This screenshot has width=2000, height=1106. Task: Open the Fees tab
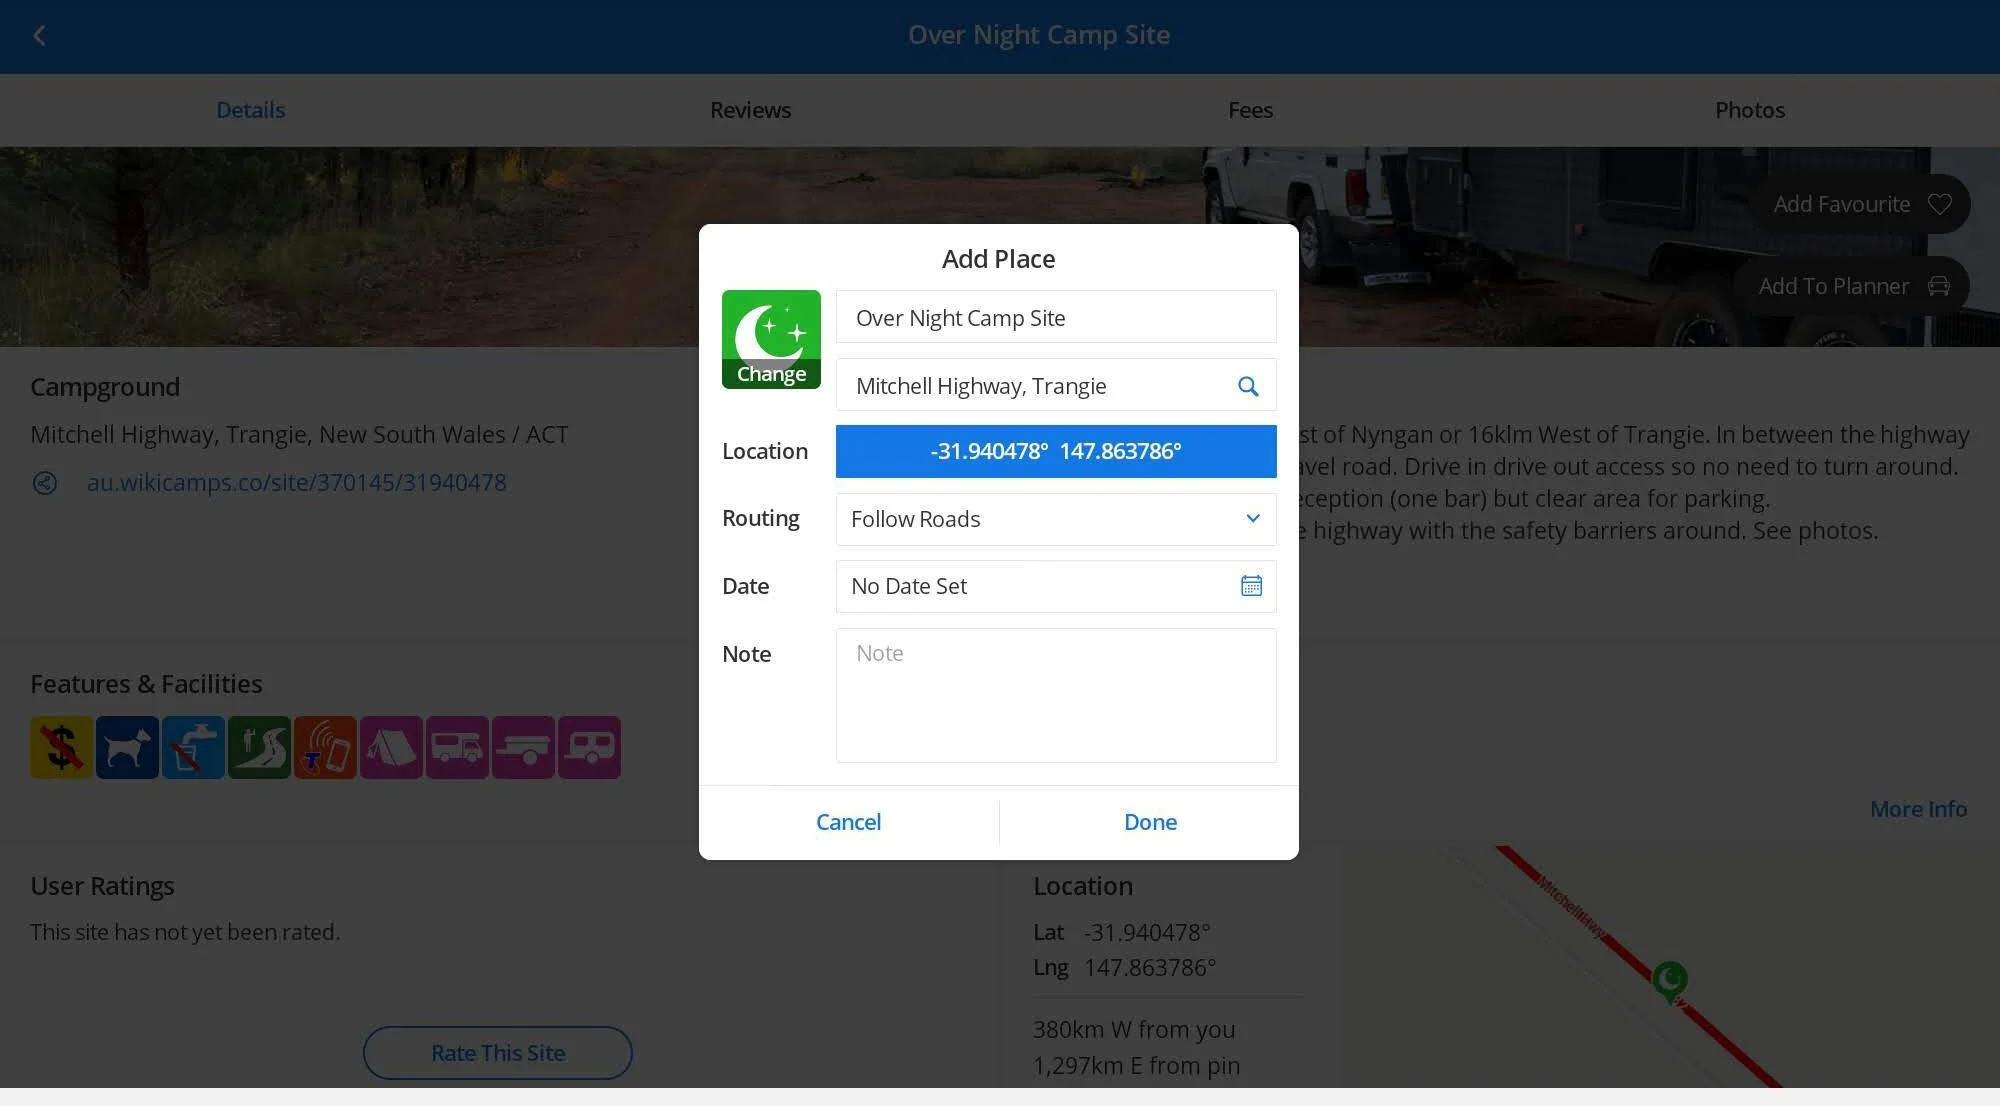tap(1250, 110)
